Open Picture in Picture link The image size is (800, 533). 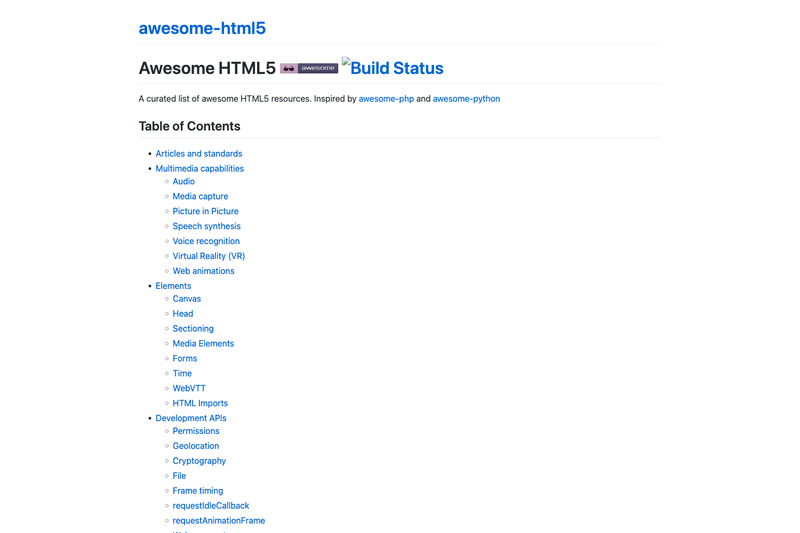click(x=205, y=211)
